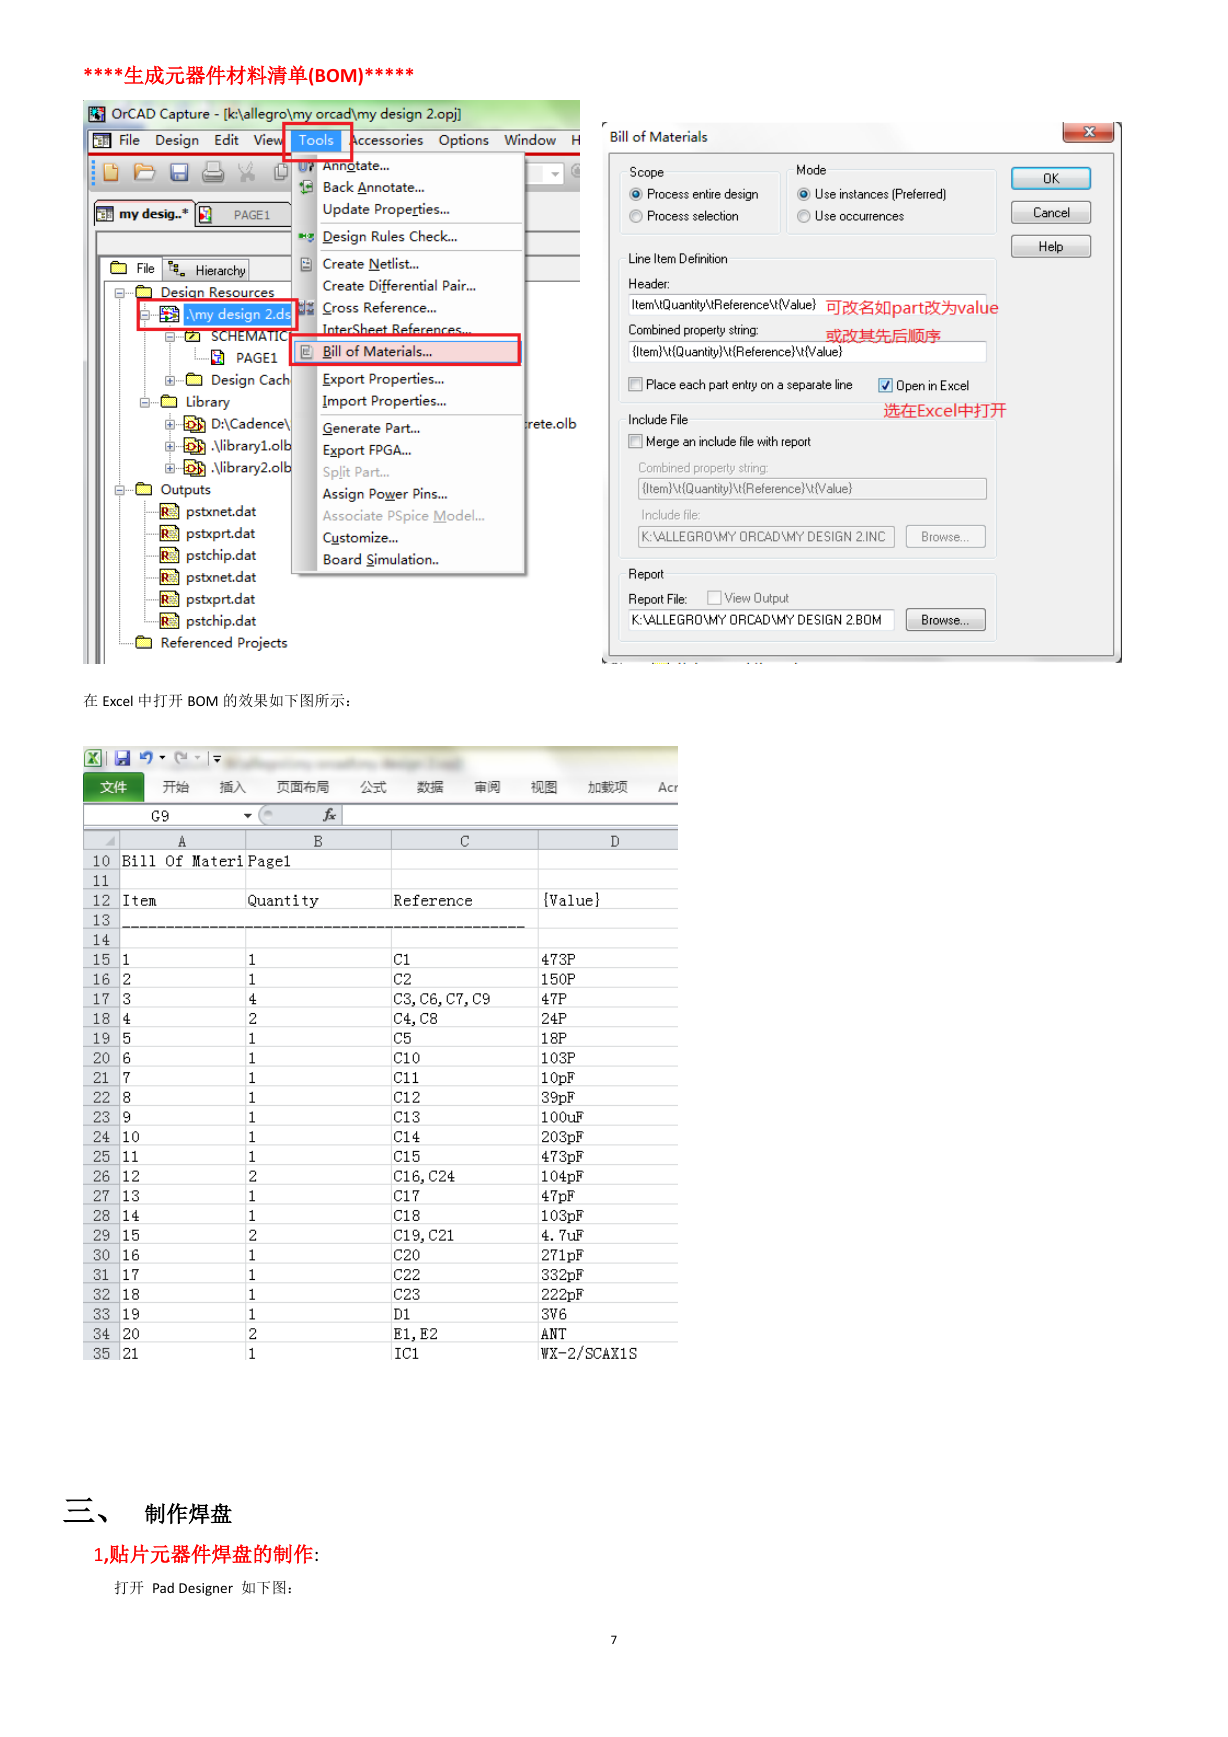Click the Design Resources folder icon
1228x1737 pixels.
pyautogui.click(x=144, y=292)
